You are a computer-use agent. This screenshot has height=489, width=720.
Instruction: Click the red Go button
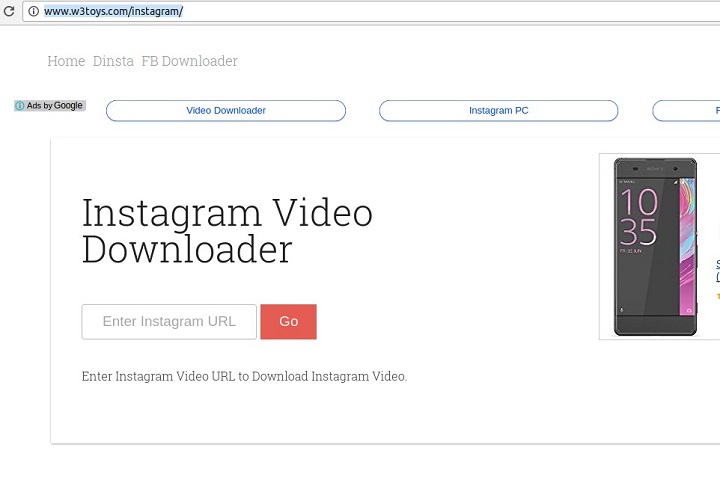[x=288, y=321]
